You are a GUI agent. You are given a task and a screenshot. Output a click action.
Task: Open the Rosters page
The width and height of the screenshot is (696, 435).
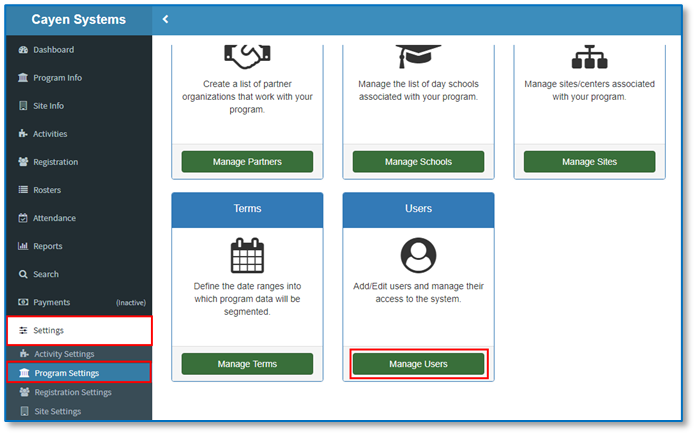click(79, 190)
